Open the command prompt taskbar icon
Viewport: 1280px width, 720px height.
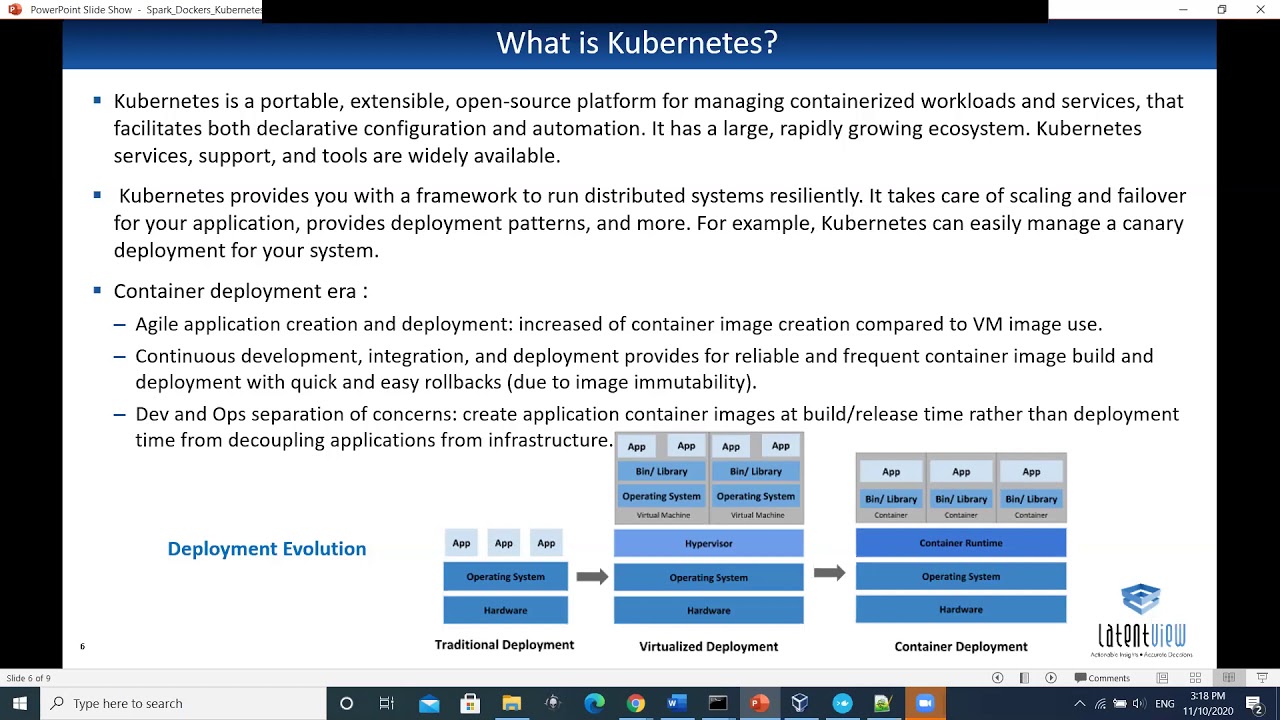(x=718, y=703)
